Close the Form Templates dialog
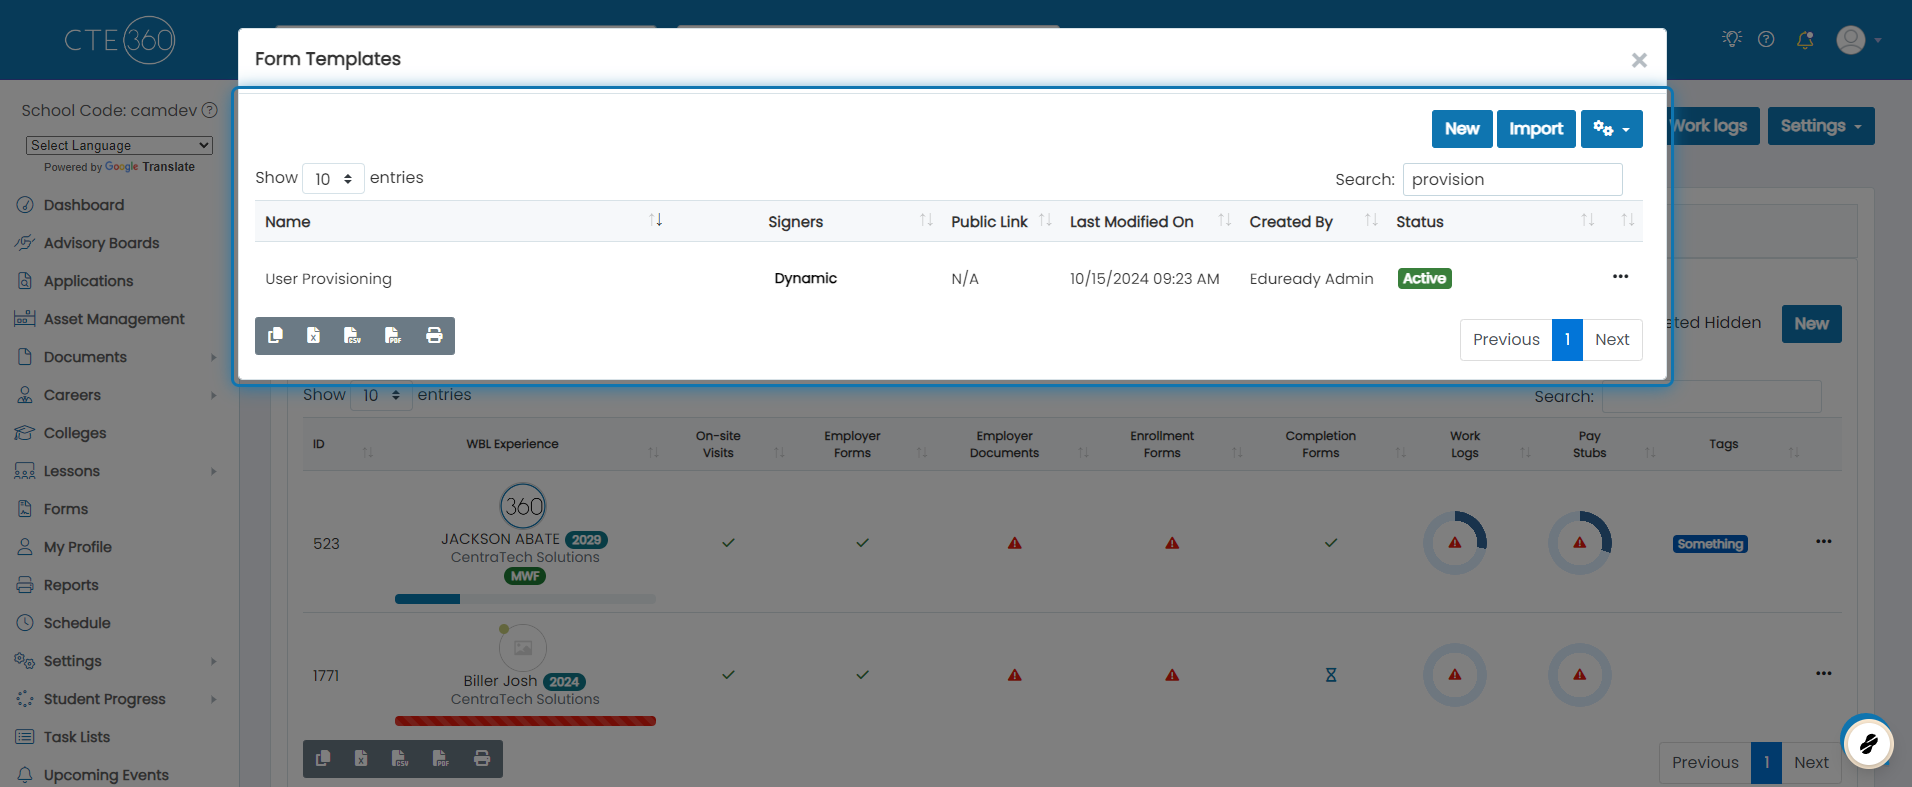1912x787 pixels. pyautogui.click(x=1639, y=60)
